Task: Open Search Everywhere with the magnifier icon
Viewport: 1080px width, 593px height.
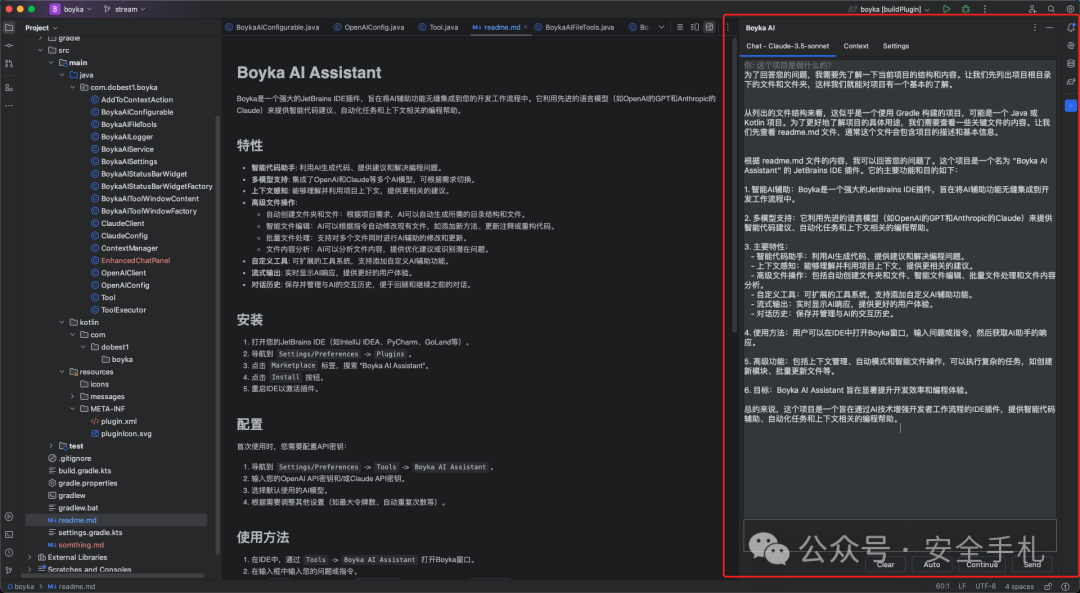Action: pyautogui.click(x=1051, y=9)
